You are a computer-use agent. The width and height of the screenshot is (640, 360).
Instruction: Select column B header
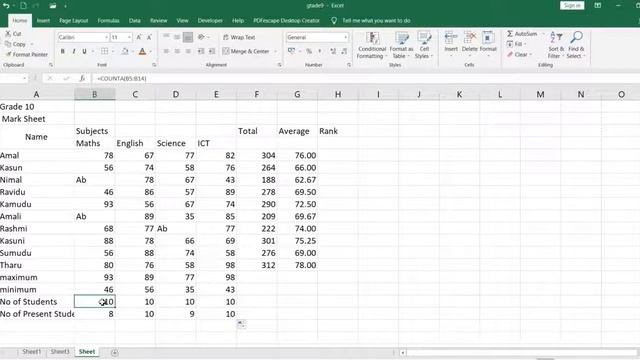point(95,94)
